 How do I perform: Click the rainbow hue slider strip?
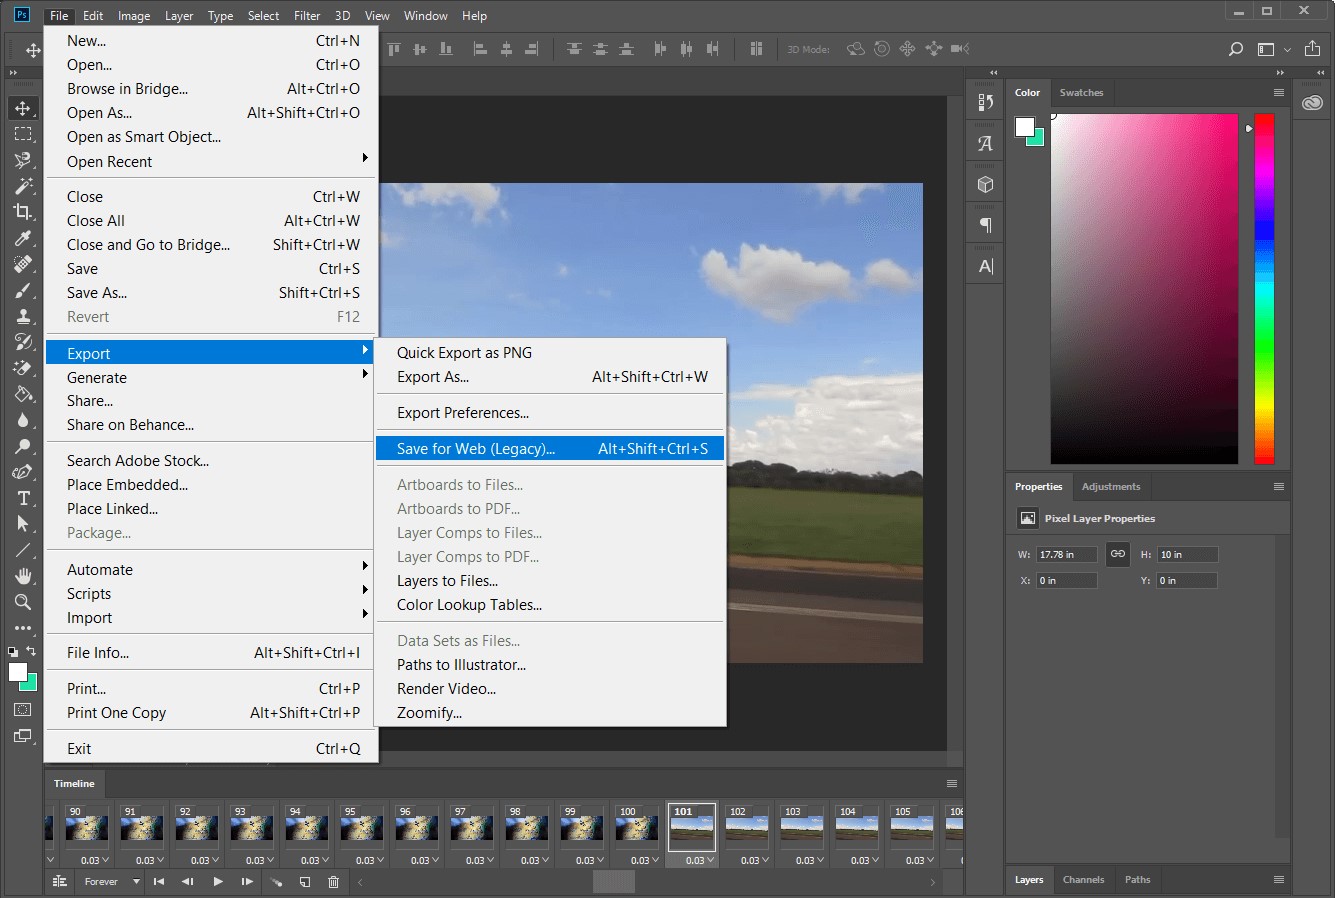coord(1264,288)
